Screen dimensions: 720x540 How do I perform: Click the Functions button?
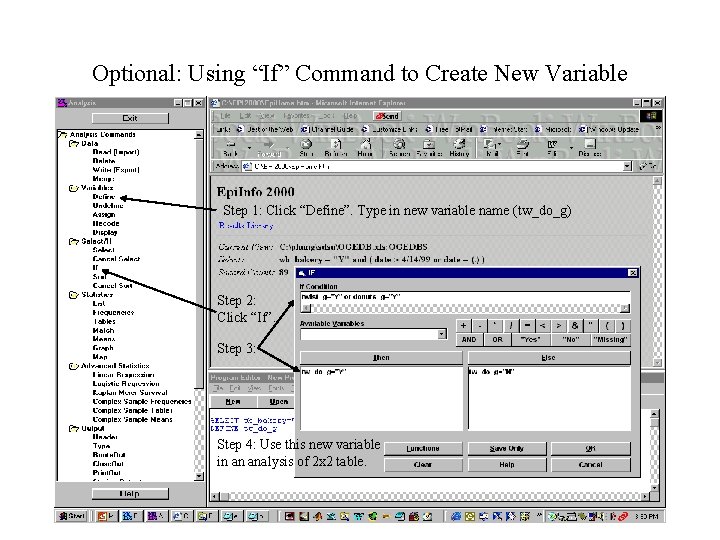(423, 449)
